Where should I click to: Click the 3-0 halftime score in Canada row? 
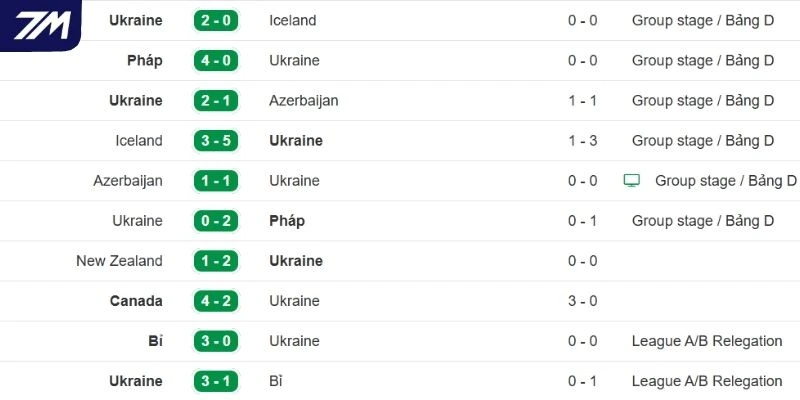[x=583, y=301]
